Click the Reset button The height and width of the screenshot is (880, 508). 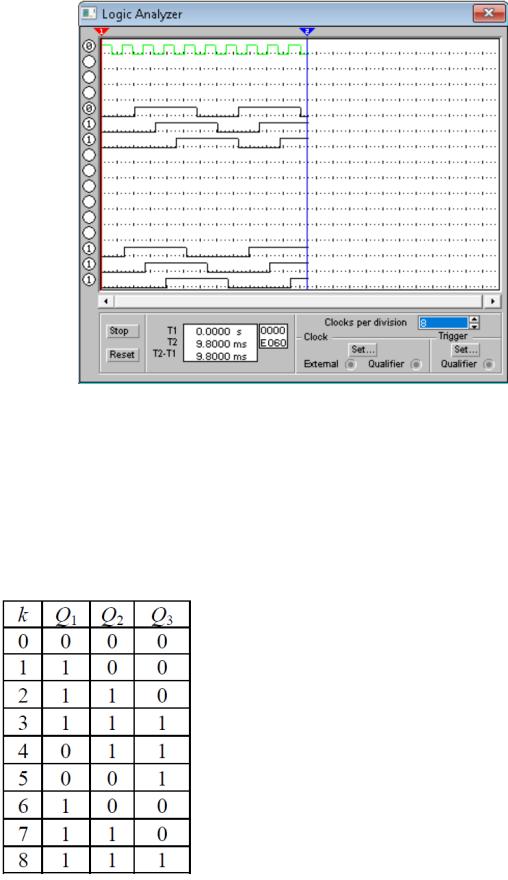[x=122, y=355]
